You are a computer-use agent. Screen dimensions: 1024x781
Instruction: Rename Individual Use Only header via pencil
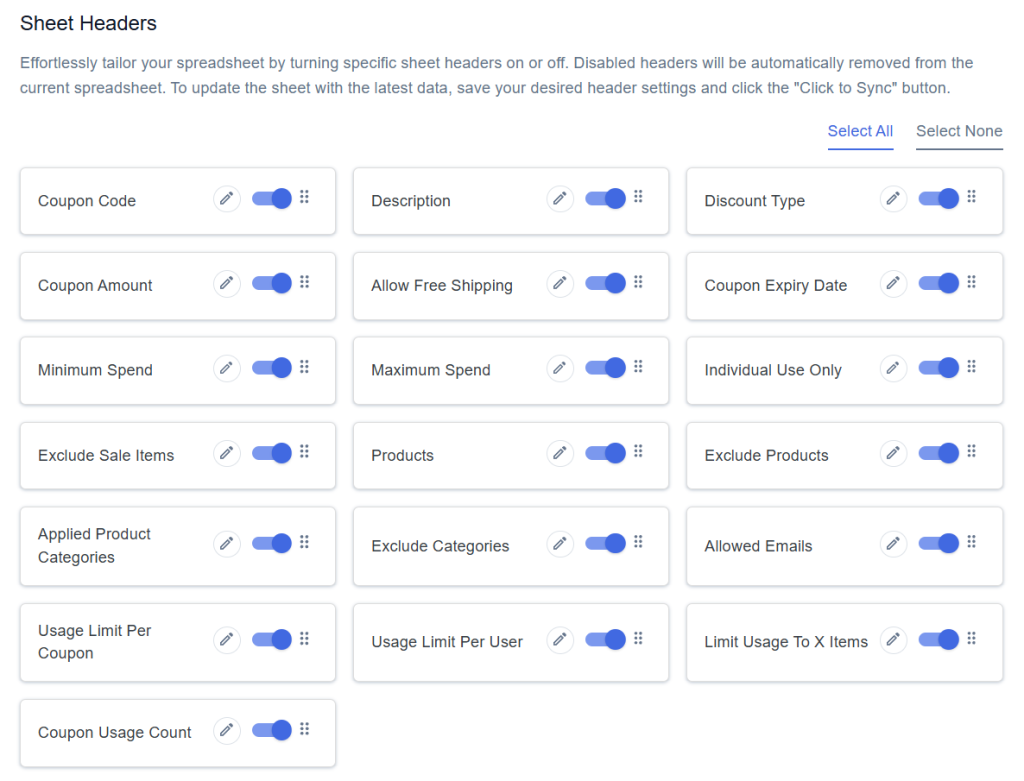[893, 368]
